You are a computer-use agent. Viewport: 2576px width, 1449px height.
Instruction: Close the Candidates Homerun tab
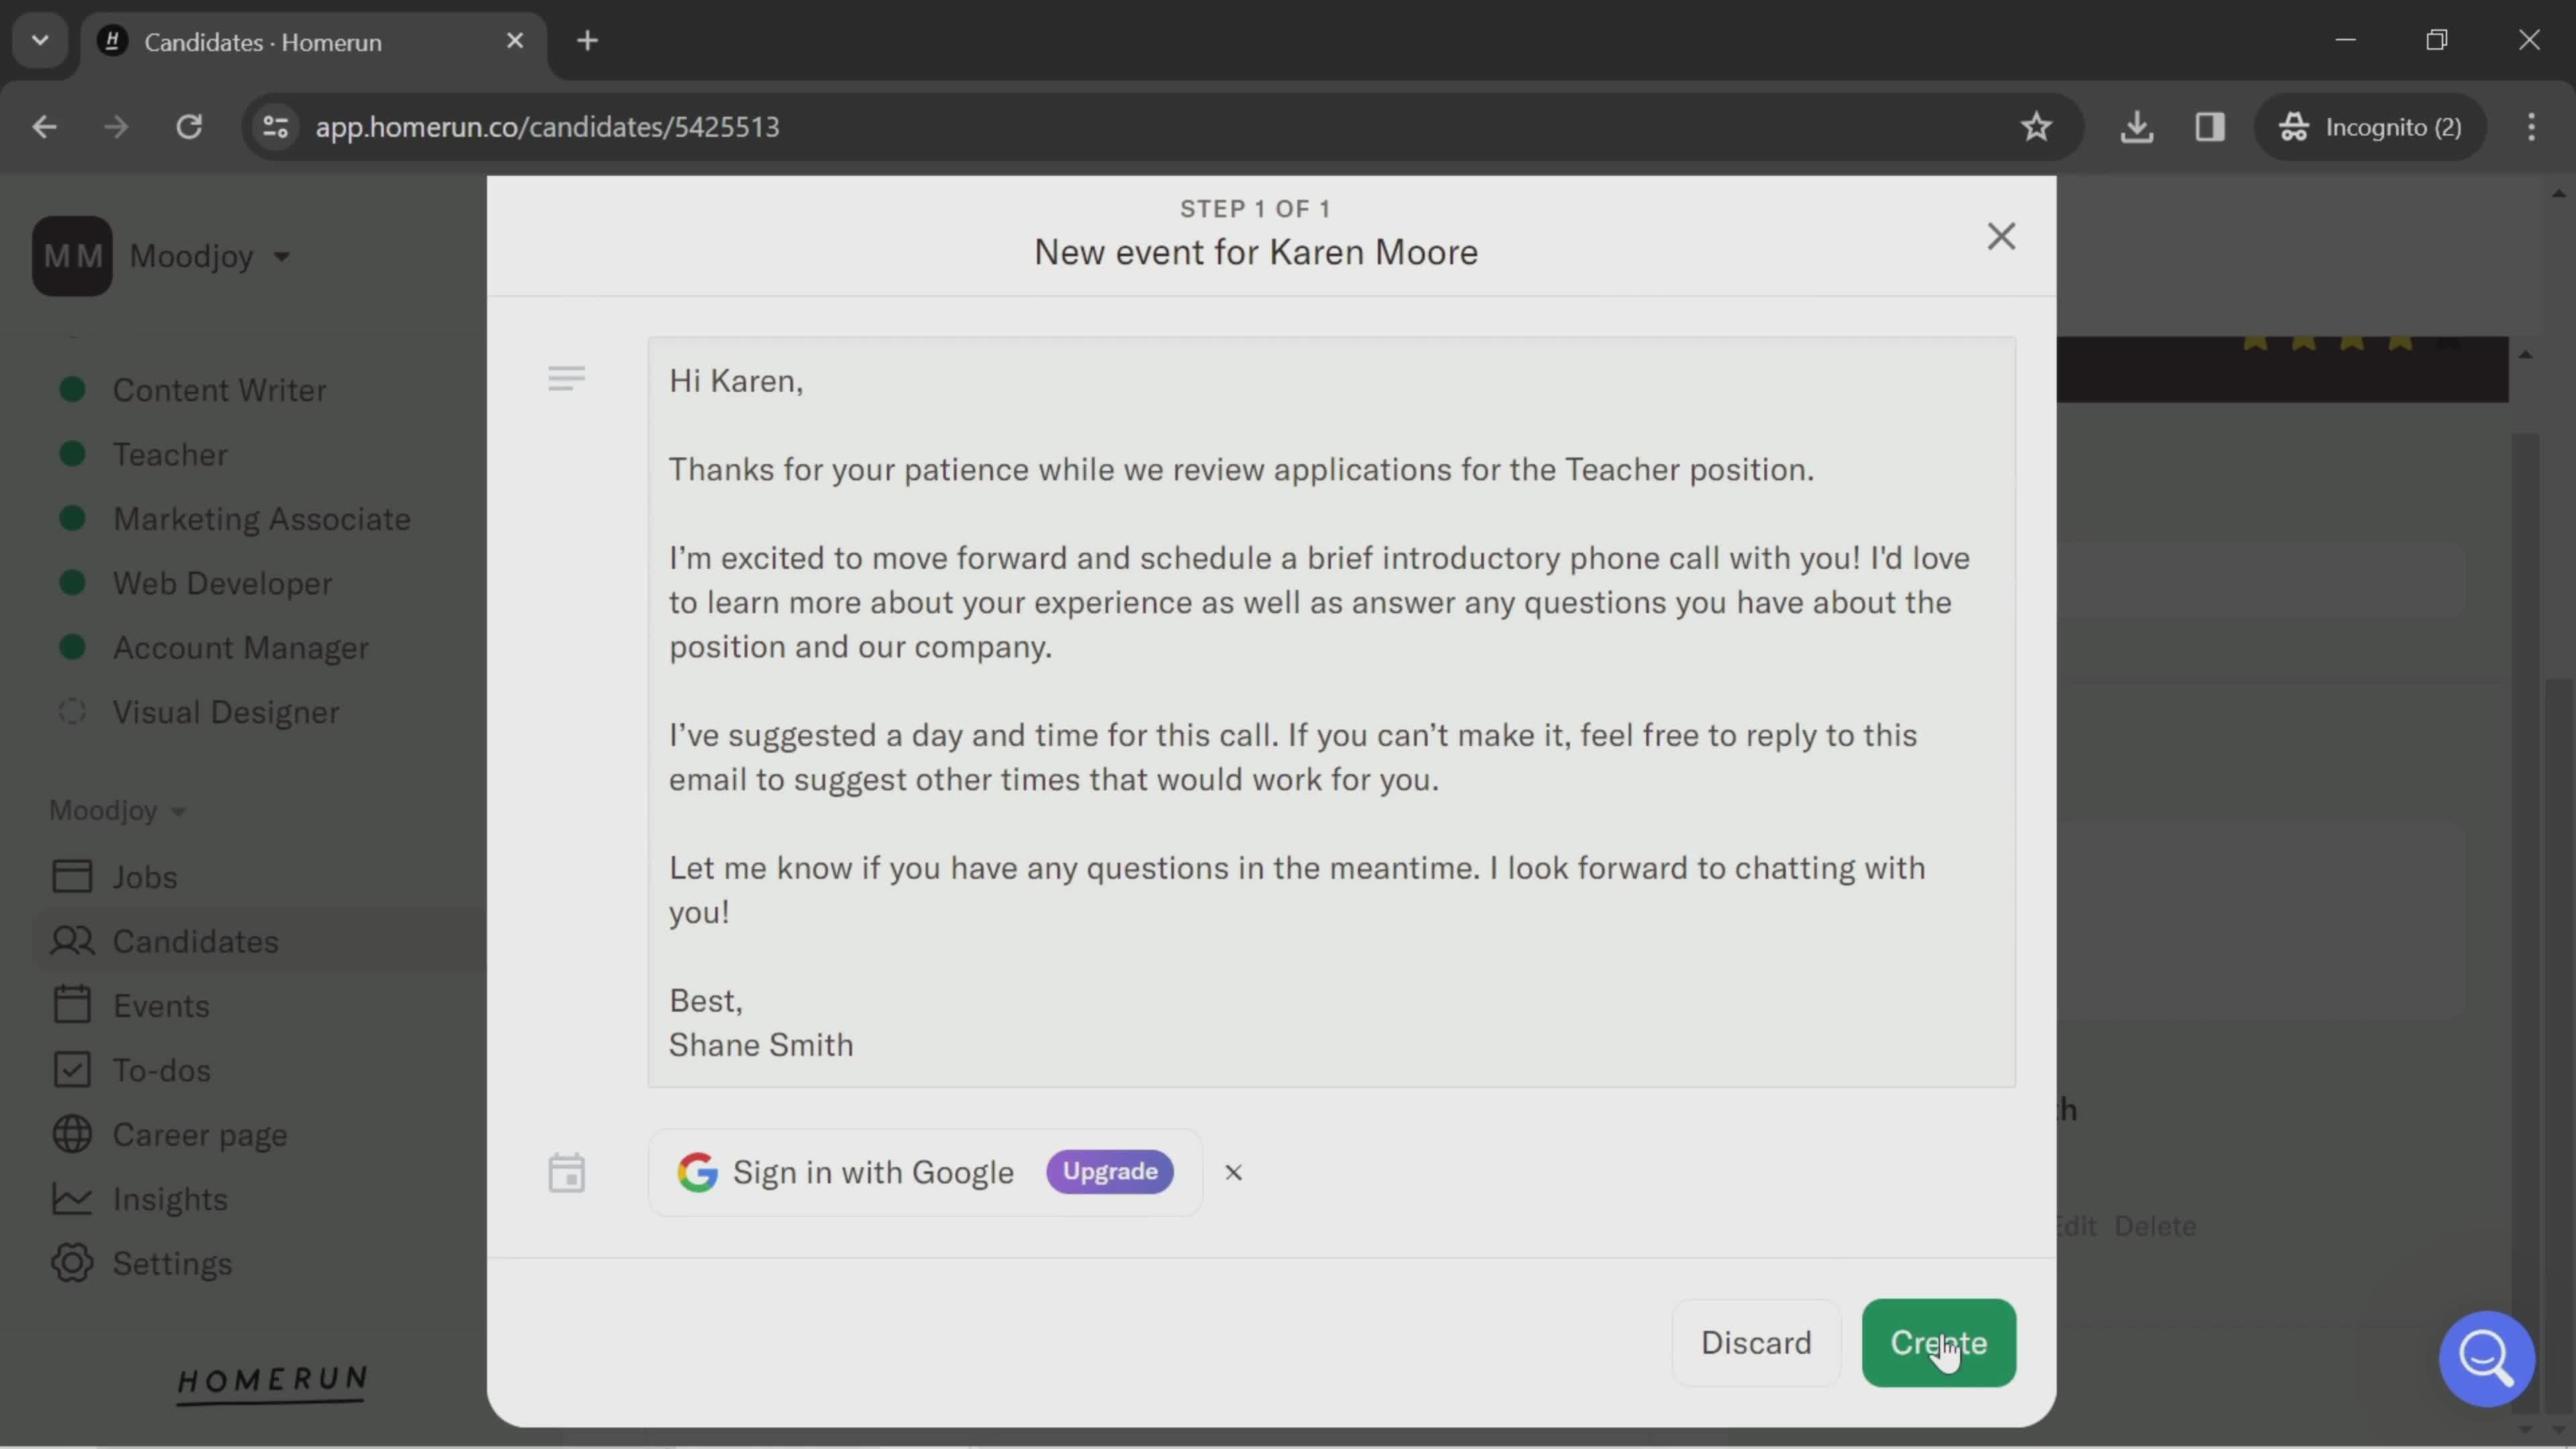pyautogui.click(x=515, y=41)
